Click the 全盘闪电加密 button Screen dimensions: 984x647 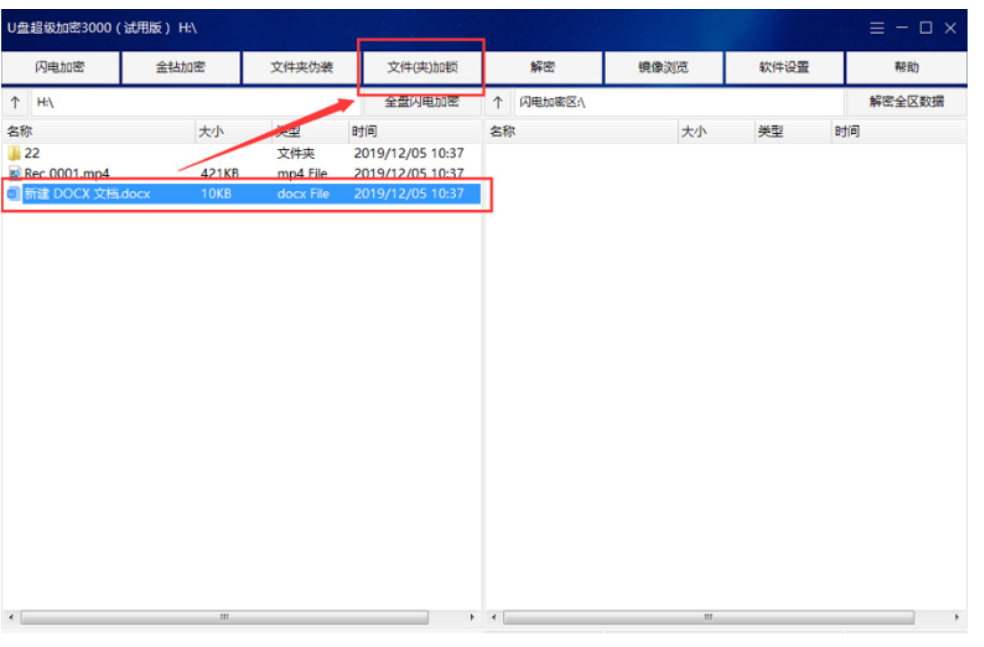point(421,102)
